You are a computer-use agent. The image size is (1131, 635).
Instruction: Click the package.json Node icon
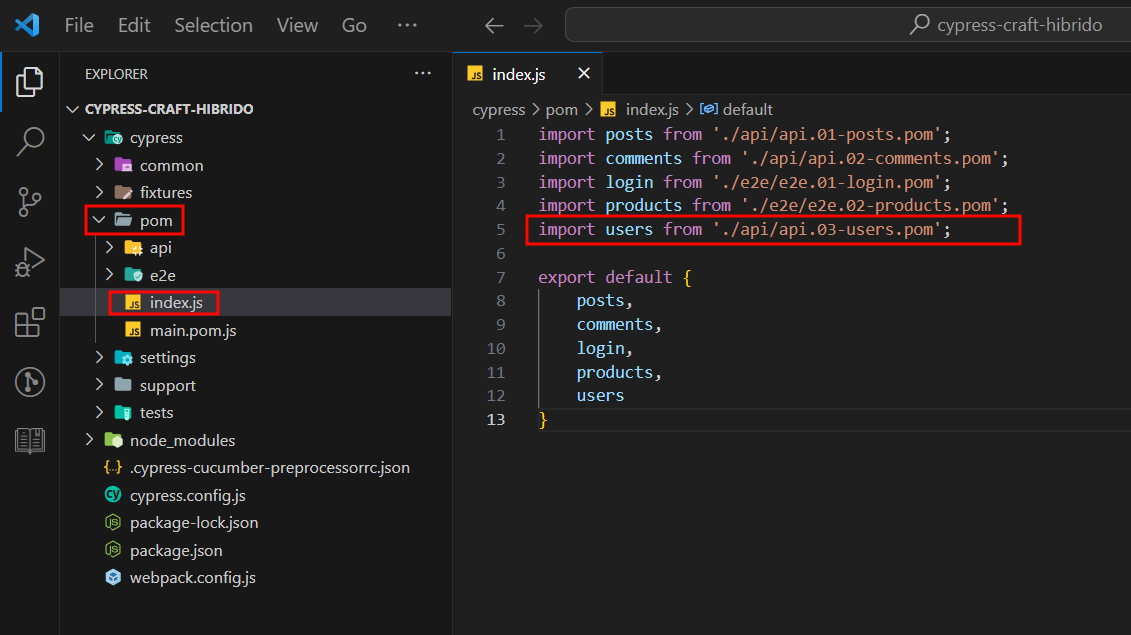click(113, 550)
